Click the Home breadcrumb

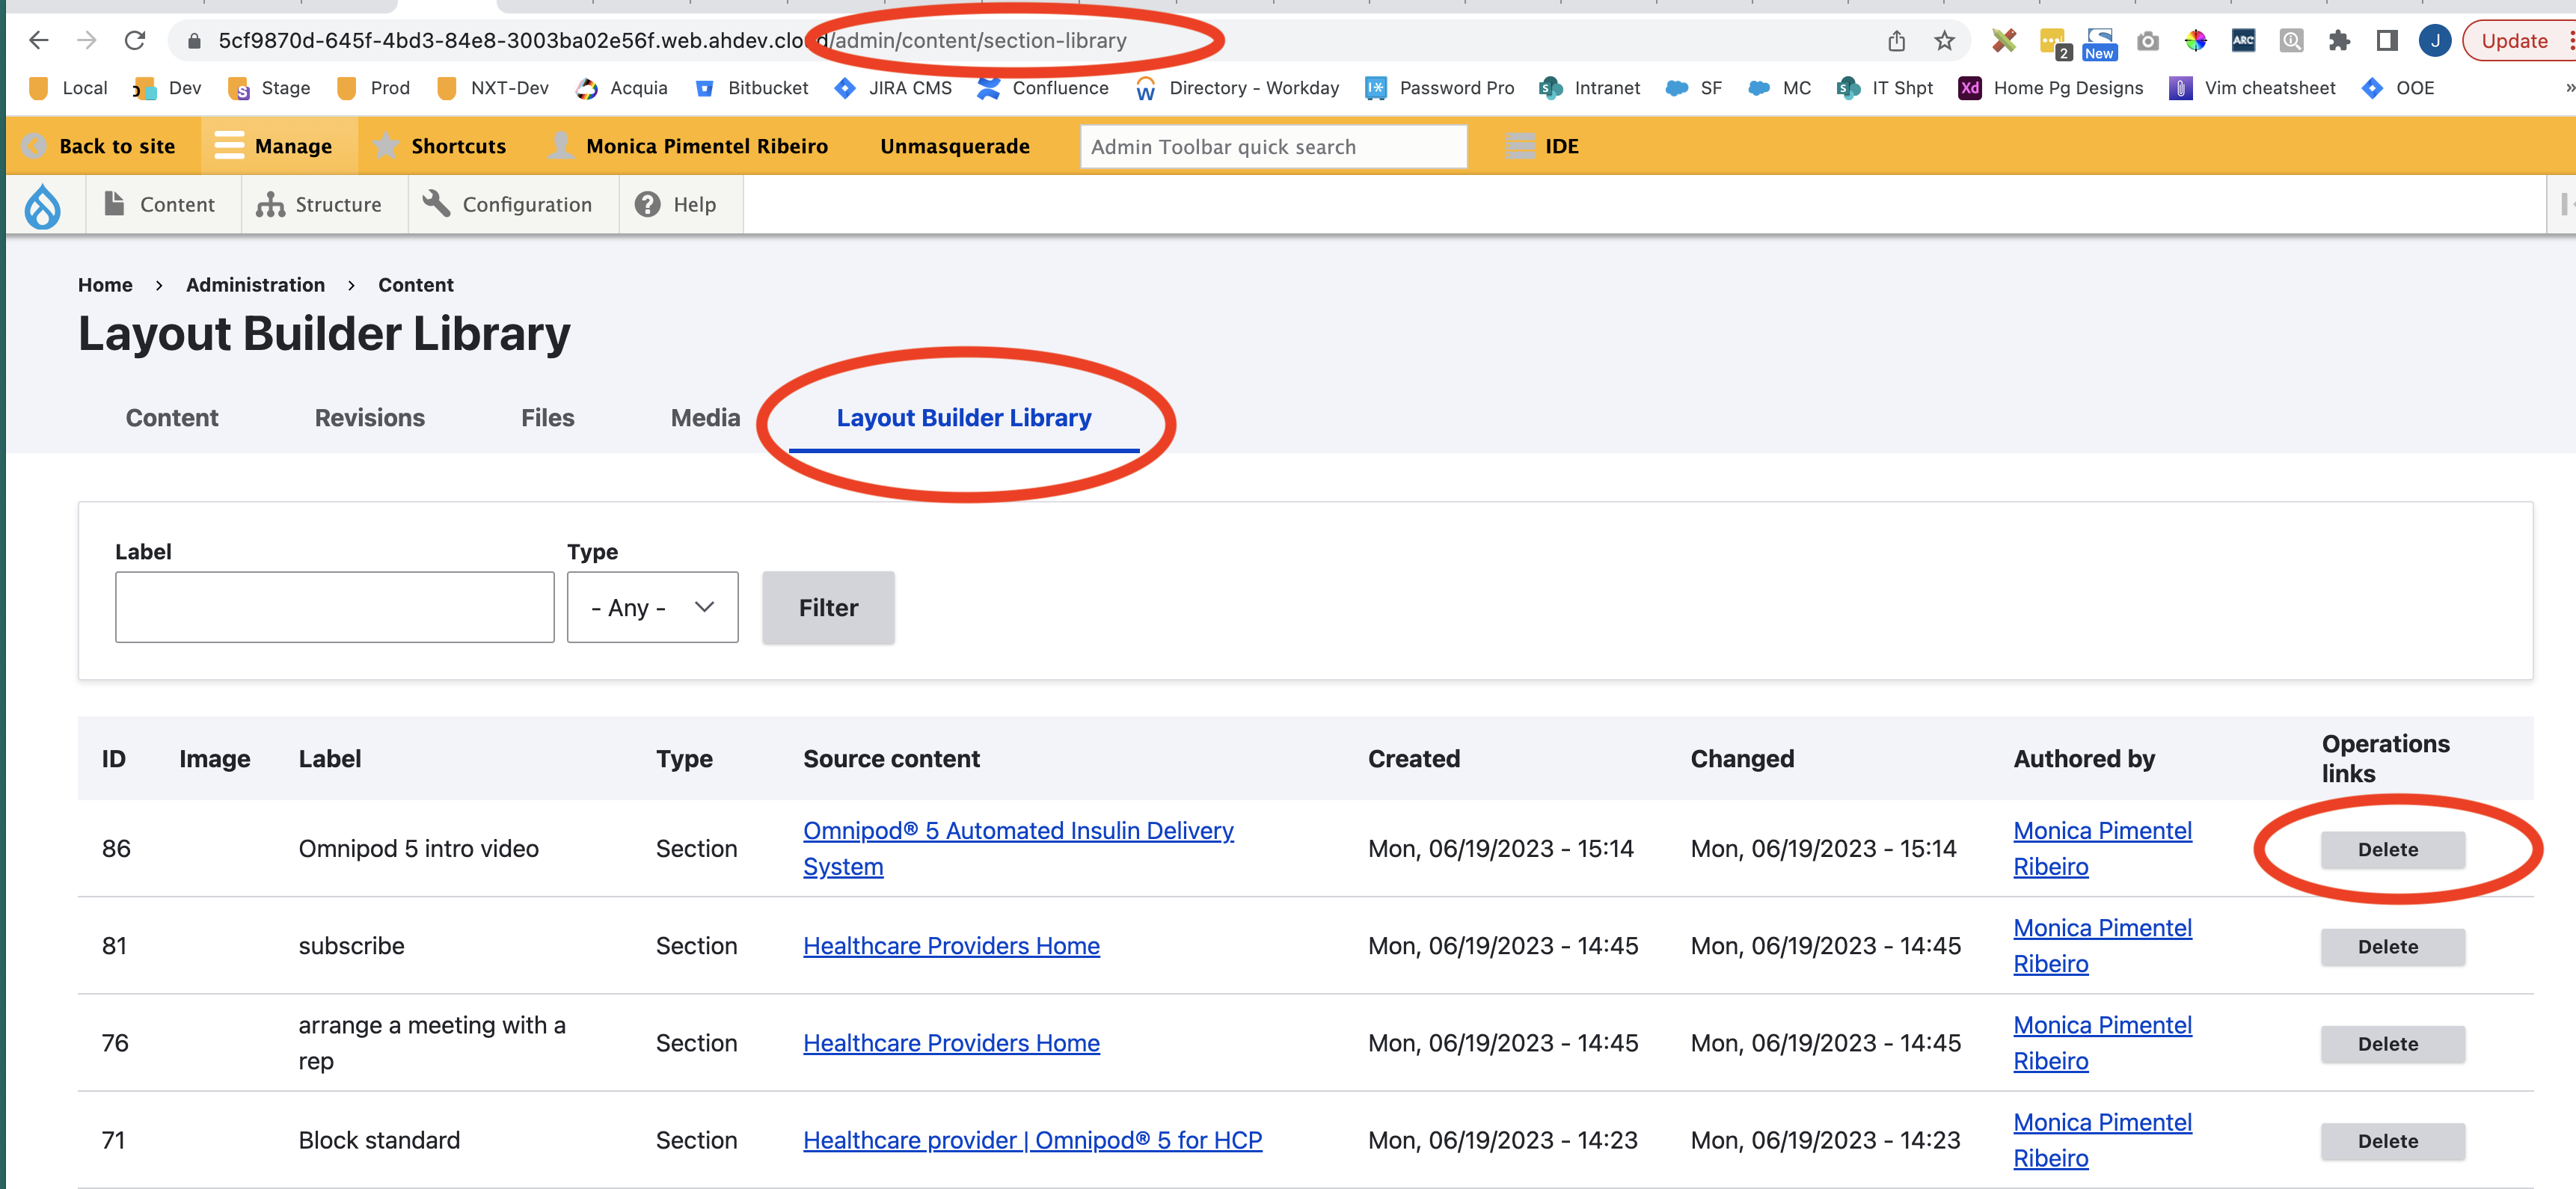pos(105,285)
